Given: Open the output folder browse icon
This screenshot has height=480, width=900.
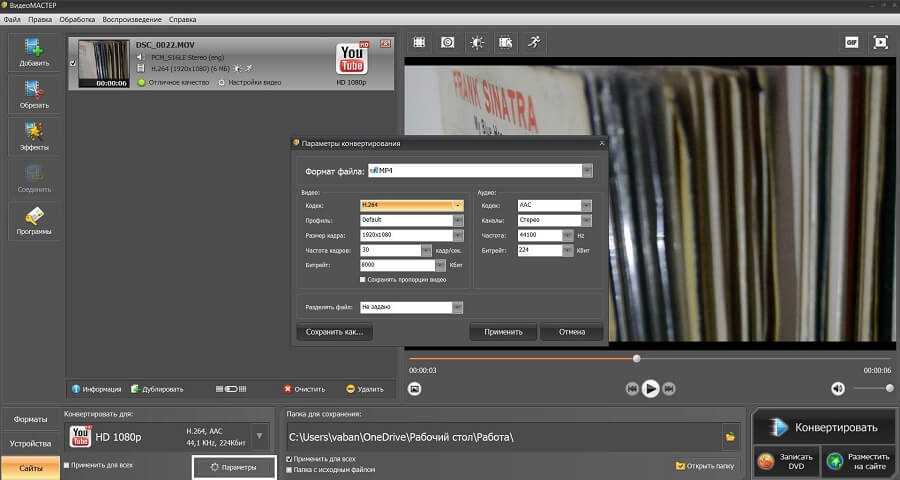Looking at the screenshot, I should 730,437.
